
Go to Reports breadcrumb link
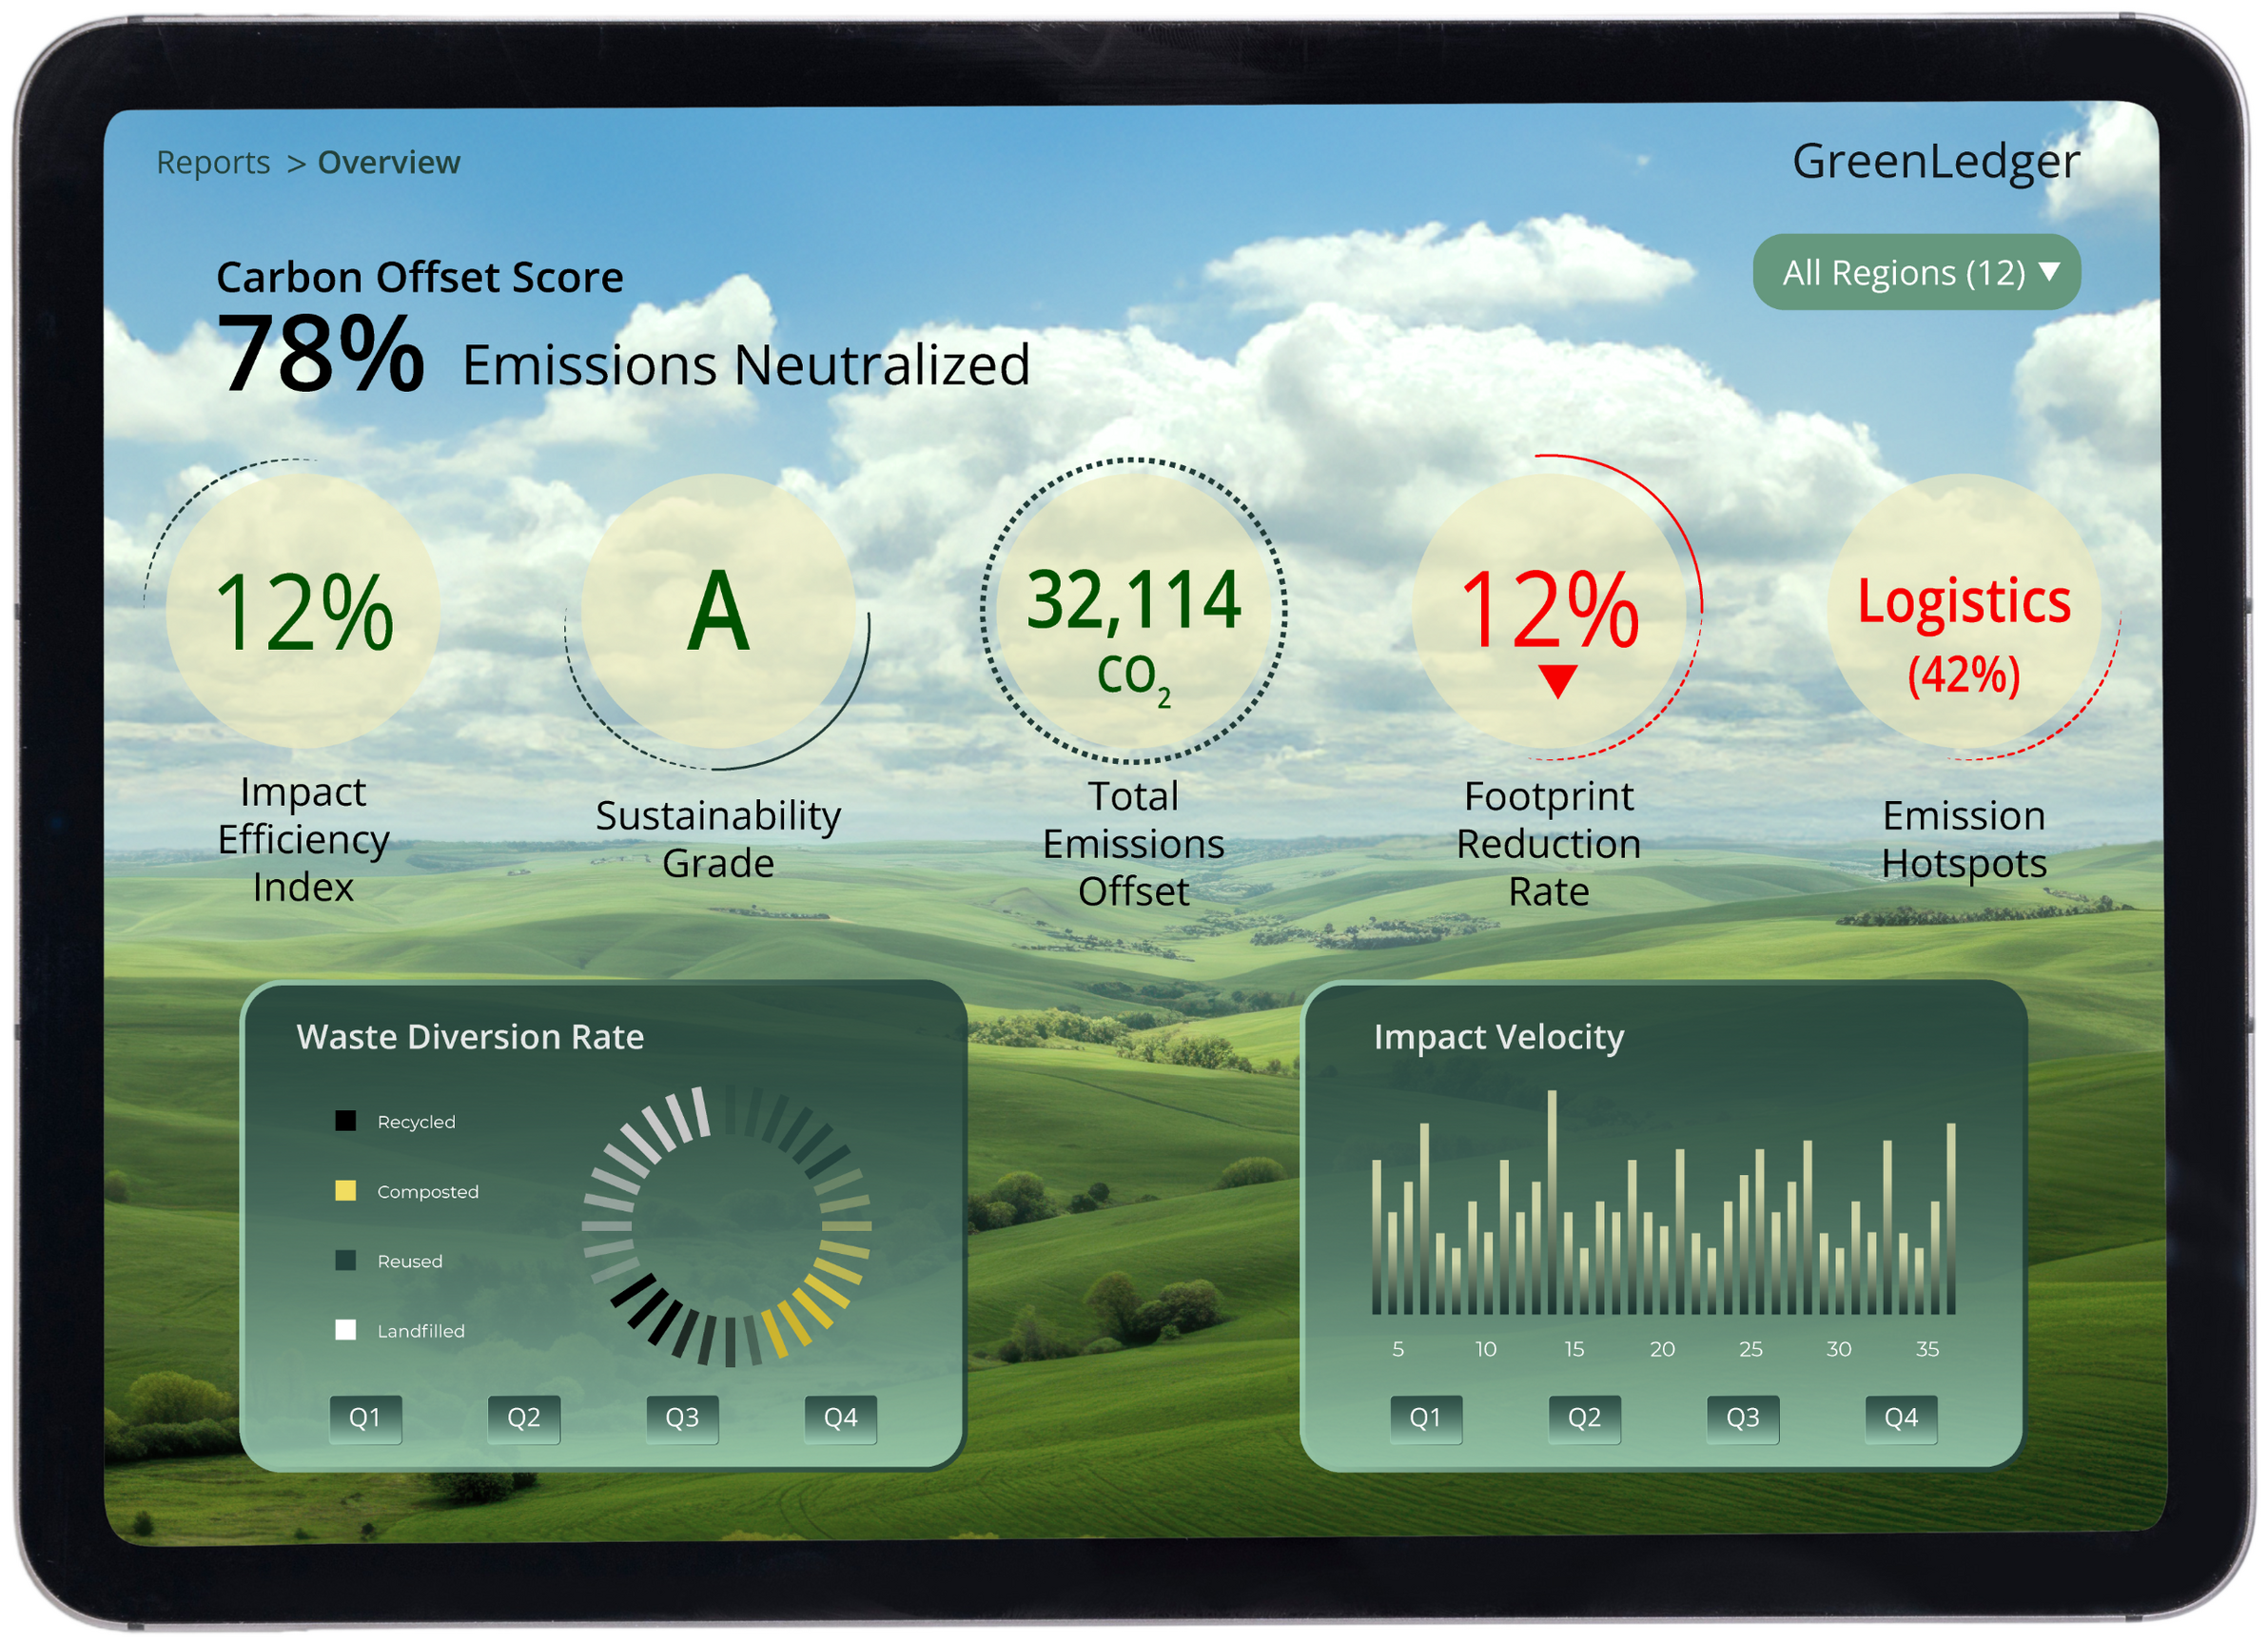[213, 162]
